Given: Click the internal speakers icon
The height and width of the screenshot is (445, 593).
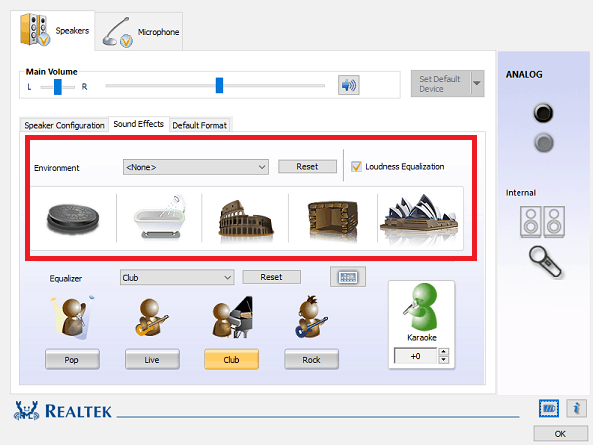Looking at the screenshot, I should [x=542, y=222].
